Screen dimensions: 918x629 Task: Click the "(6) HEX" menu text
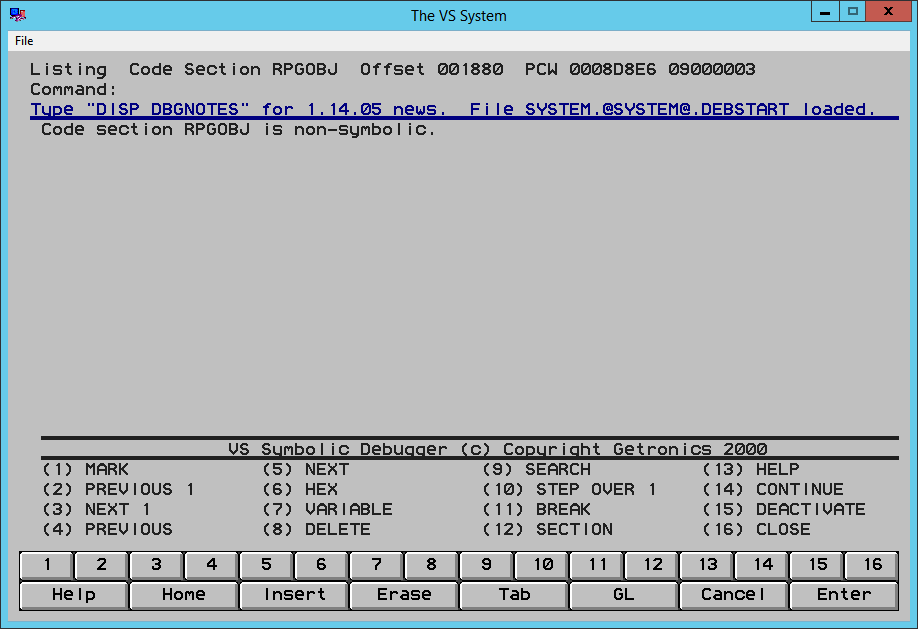pyautogui.click(x=300, y=490)
